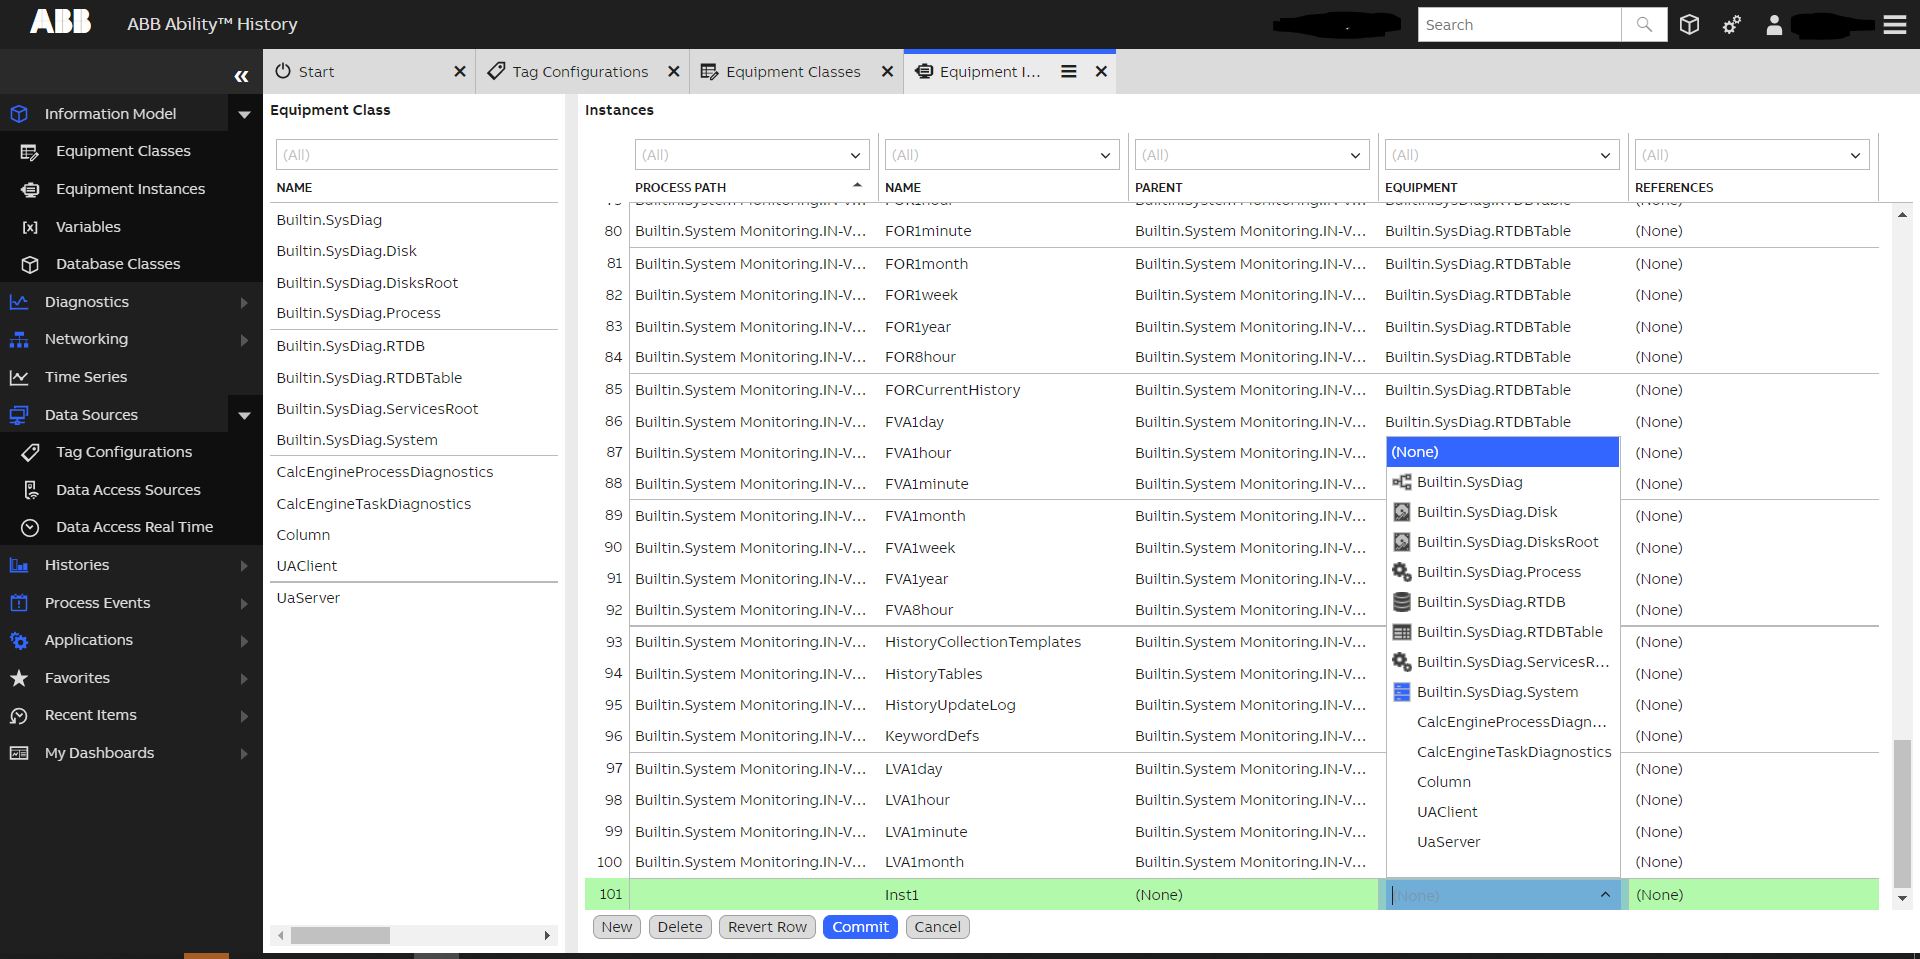Collapse the sidebar with double chevron
The image size is (1920, 959).
point(241,76)
